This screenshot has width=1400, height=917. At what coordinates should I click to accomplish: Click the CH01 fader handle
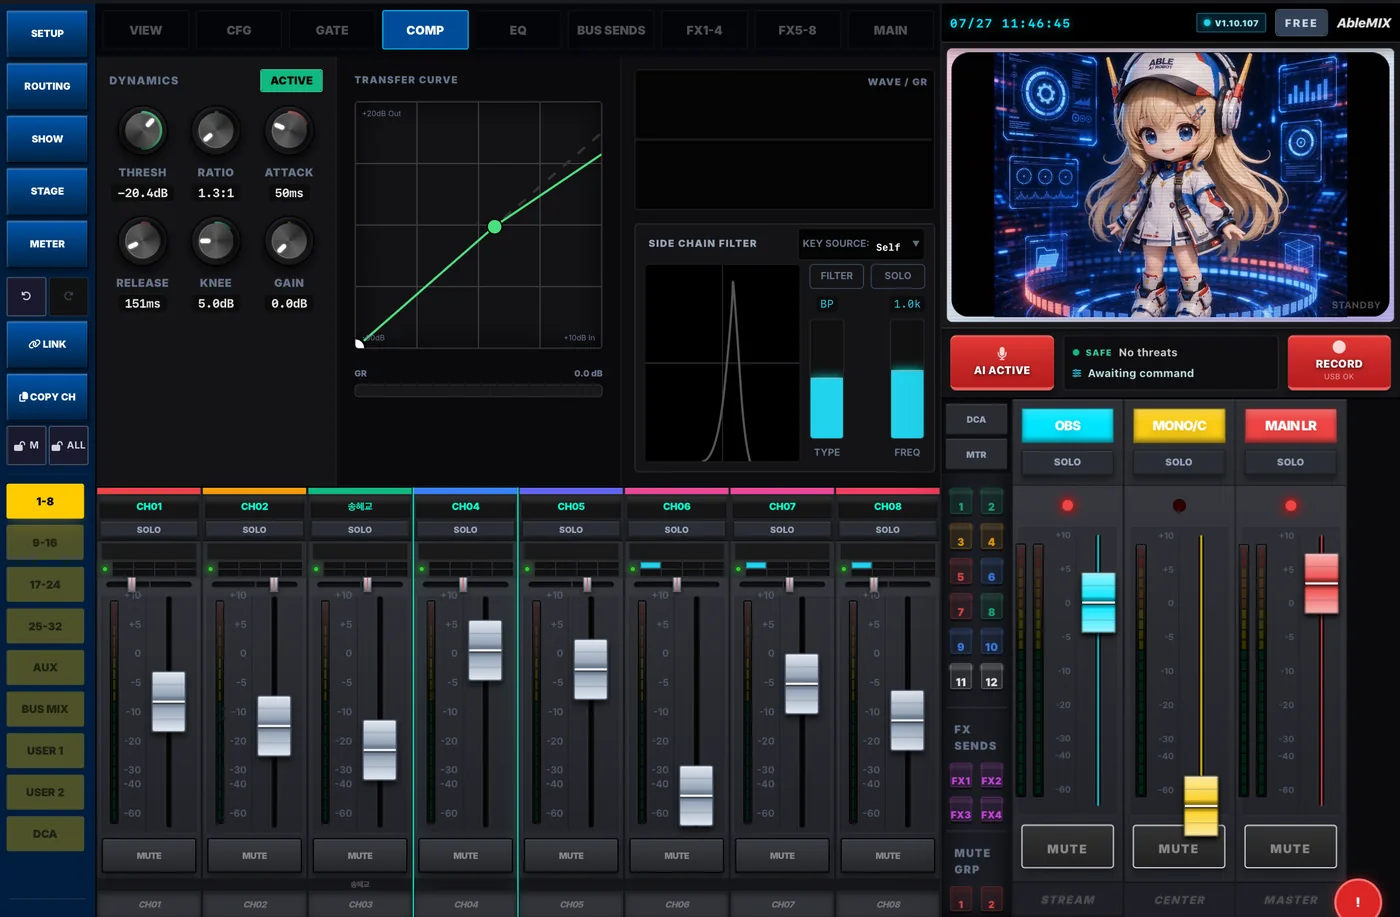tap(168, 702)
